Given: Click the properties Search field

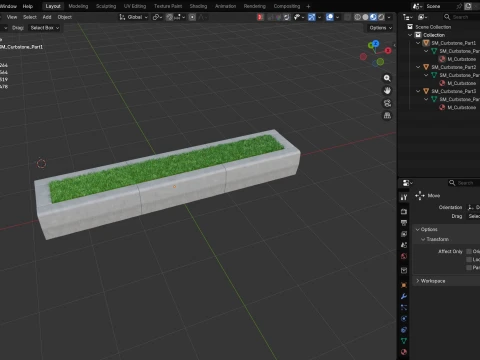Looking at the screenshot, I should [465, 183].
